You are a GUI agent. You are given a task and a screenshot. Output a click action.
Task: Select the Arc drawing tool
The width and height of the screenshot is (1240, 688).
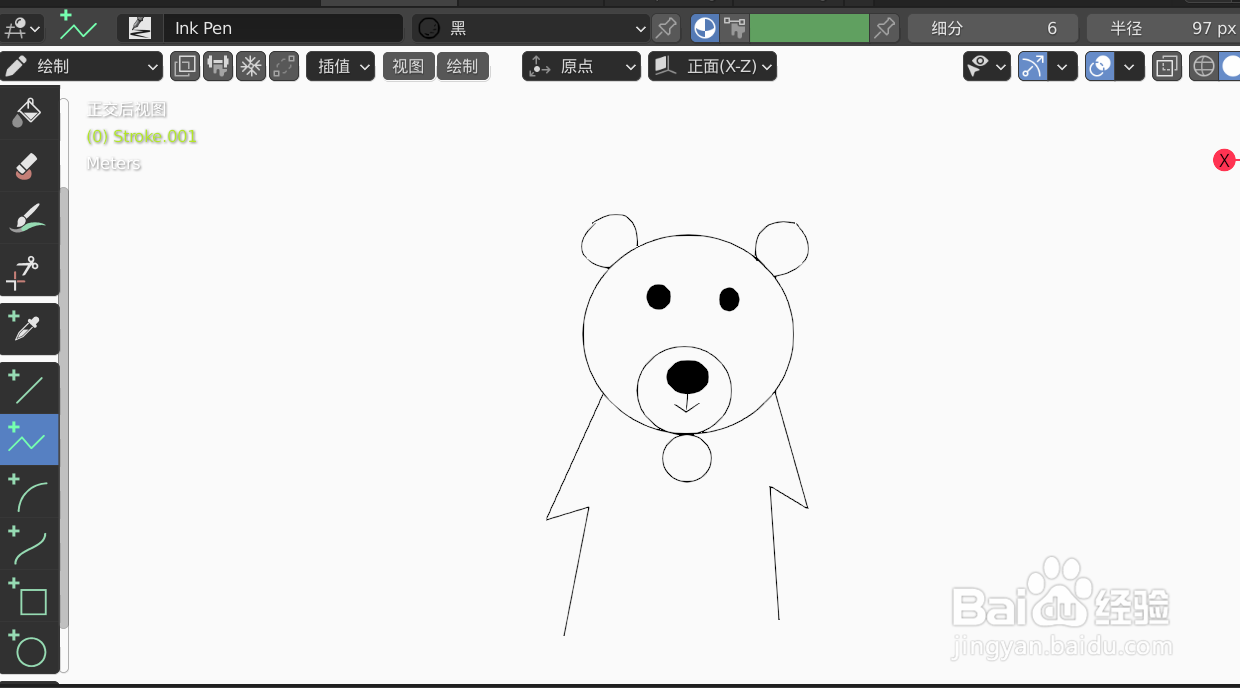tap(28, 491)
